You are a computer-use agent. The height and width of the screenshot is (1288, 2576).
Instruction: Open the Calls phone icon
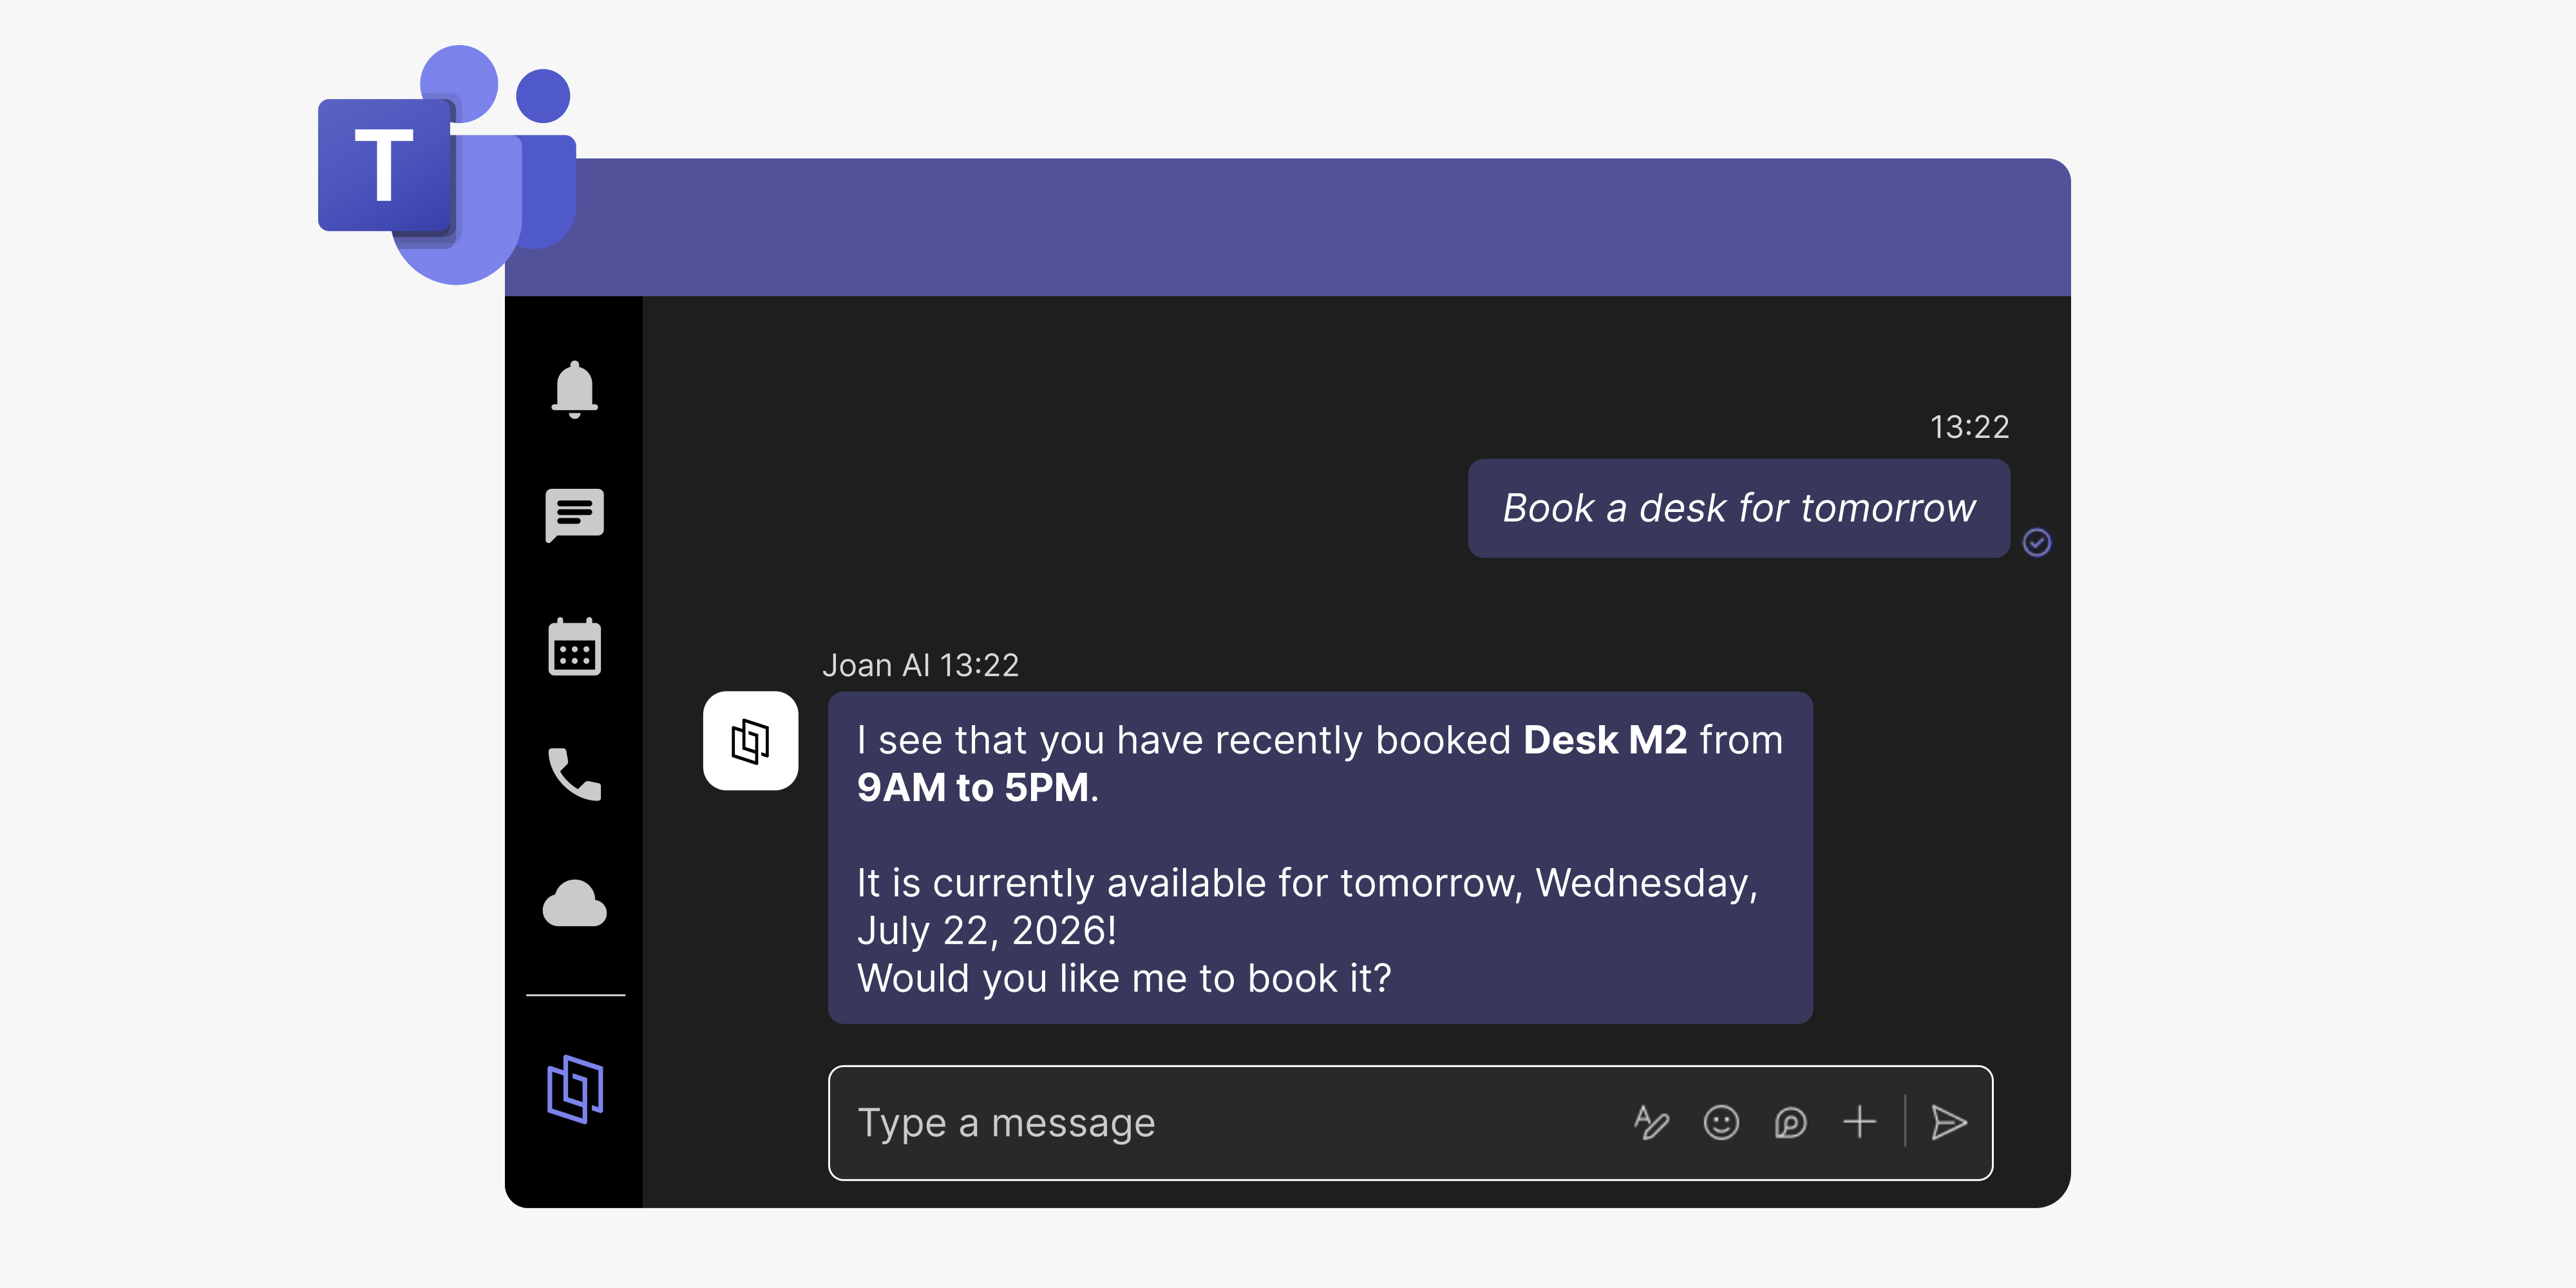574,774
